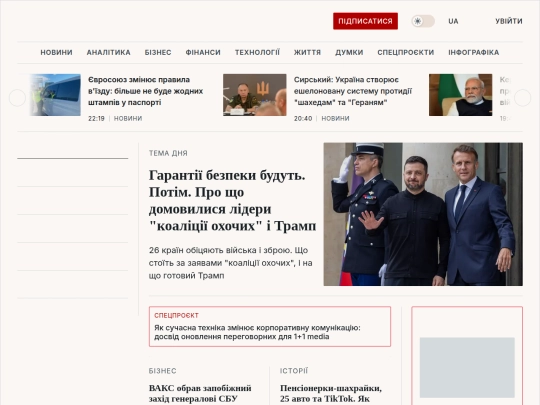The width and height of the screenshot is (540, 405).
Task: Open the АНАЛІТИКА menu section
Action: [x=108, y=52]
